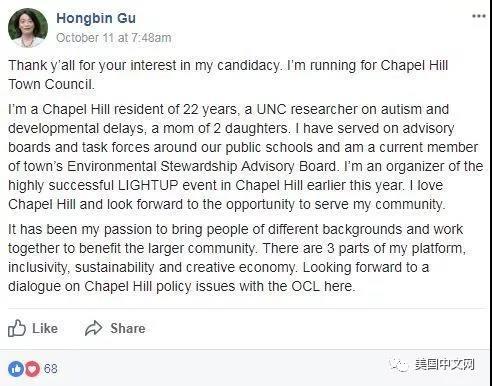The width and height of the screenshot is (492, 386).
Task: Click the paragraph starting "It has been my passion"
Action: (237, 258)
